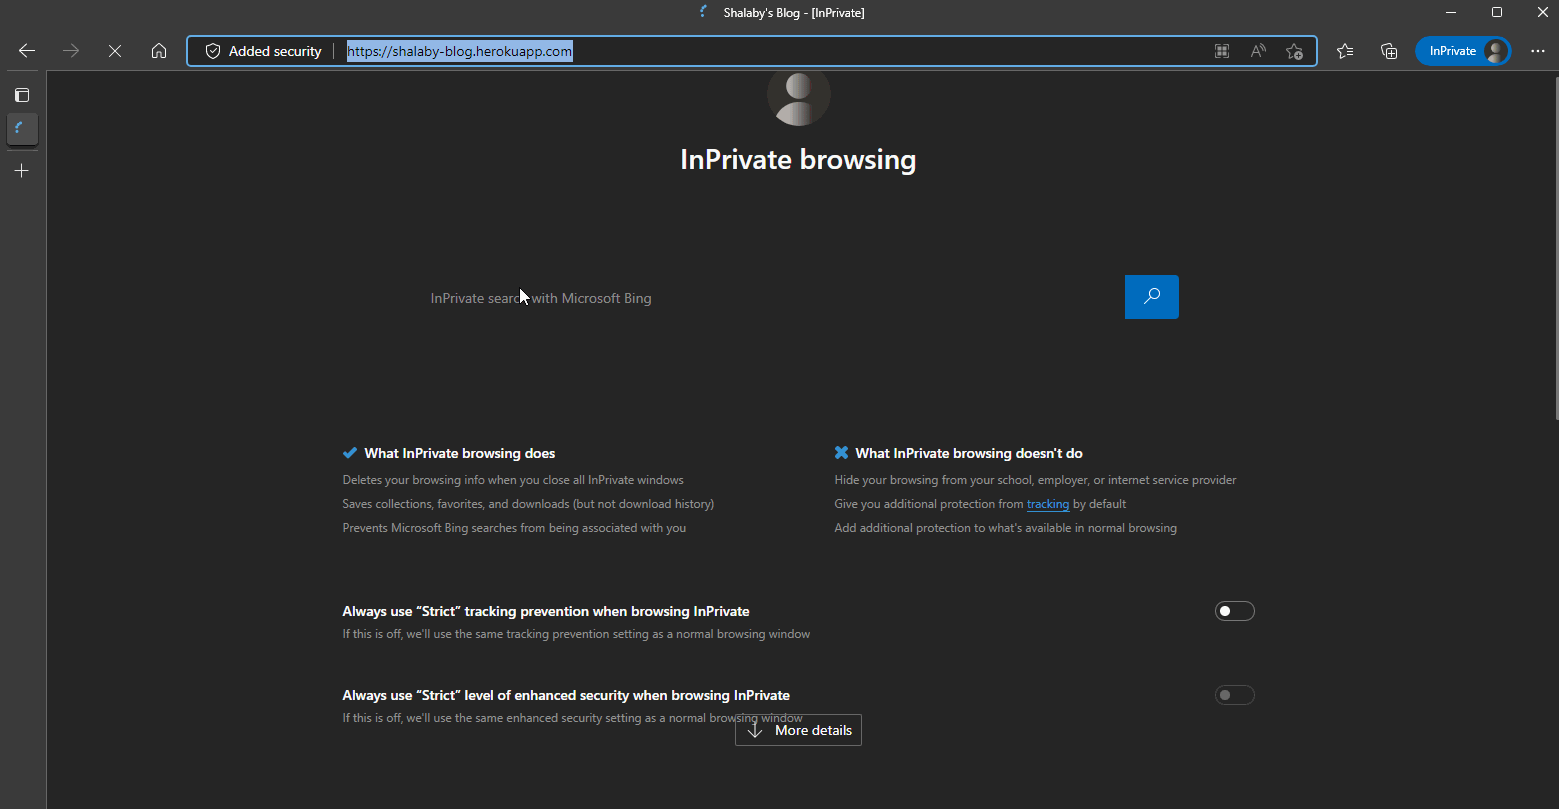Click the InPrivate profile avatar
Viewport: 1559px width, 809px height.
click(1493, 50)
